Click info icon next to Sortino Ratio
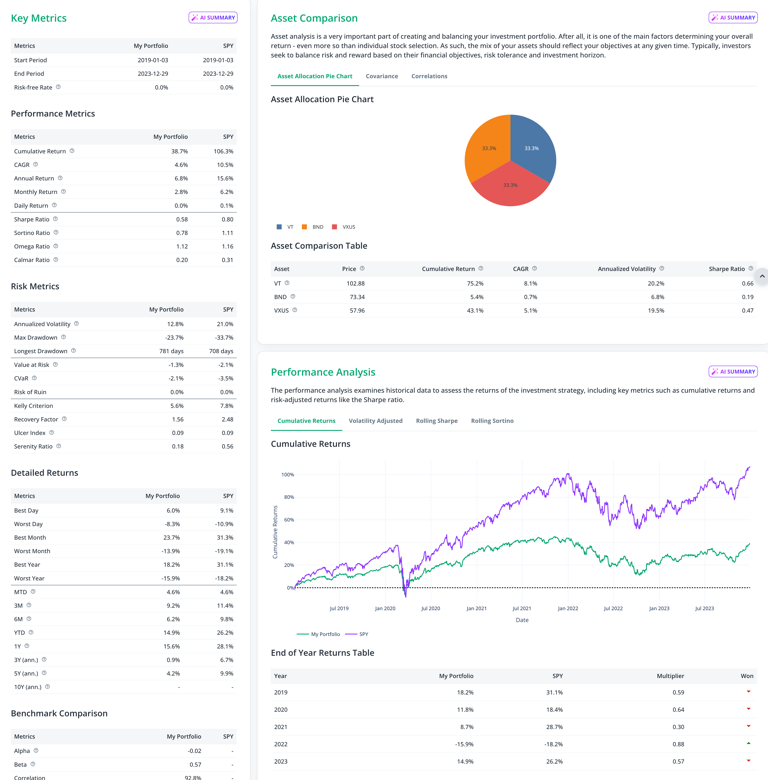Image resolution: width=768 pixels, height=780 pixels. (x=56, y=232)
